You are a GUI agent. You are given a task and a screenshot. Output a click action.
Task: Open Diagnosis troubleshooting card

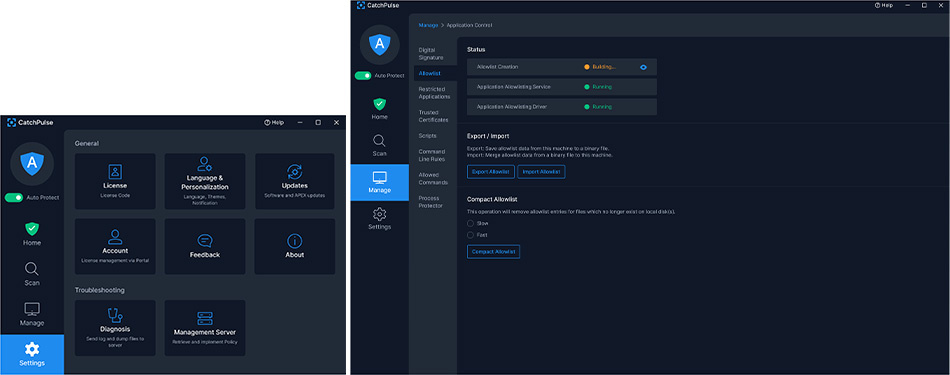click(115, 328)
